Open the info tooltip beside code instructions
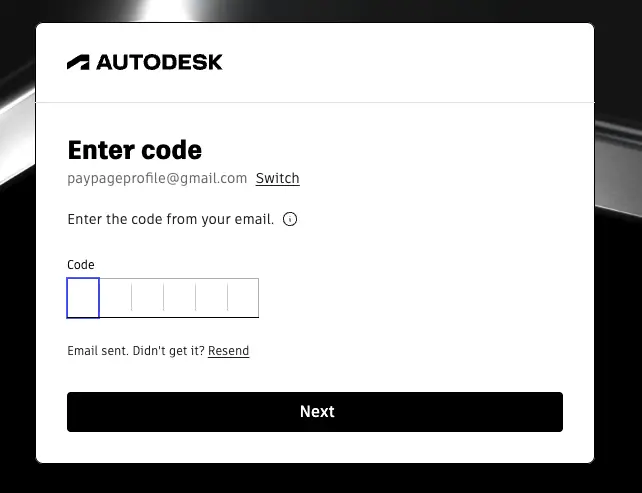Screen dimensions: 642x493 coord(290,219)
